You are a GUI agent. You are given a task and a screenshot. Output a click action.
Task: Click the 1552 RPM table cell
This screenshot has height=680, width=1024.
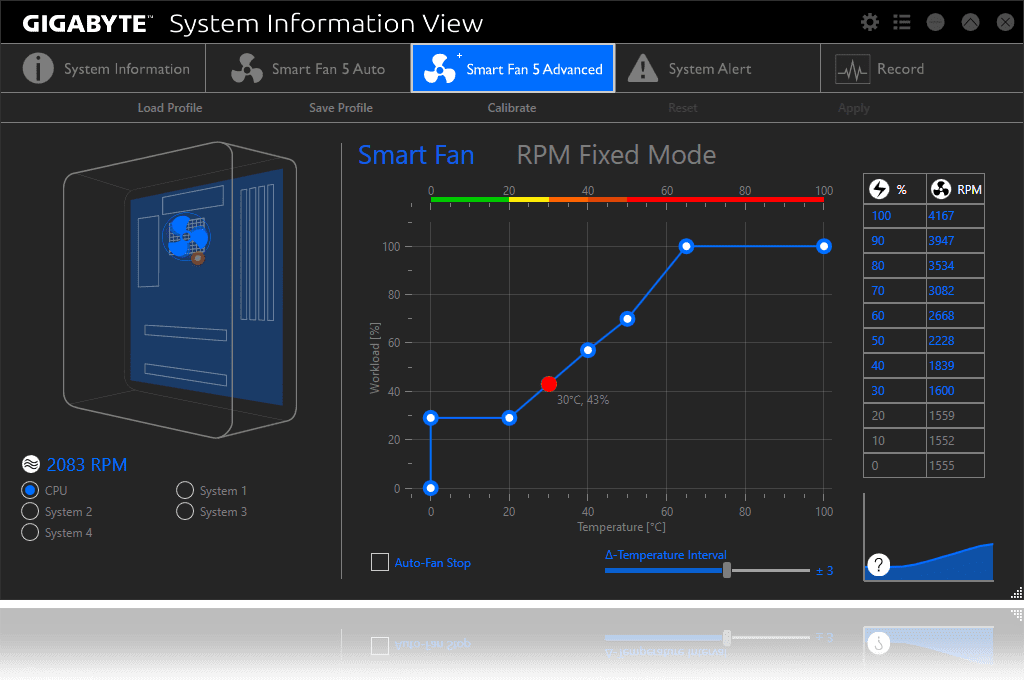click(955, 440)
